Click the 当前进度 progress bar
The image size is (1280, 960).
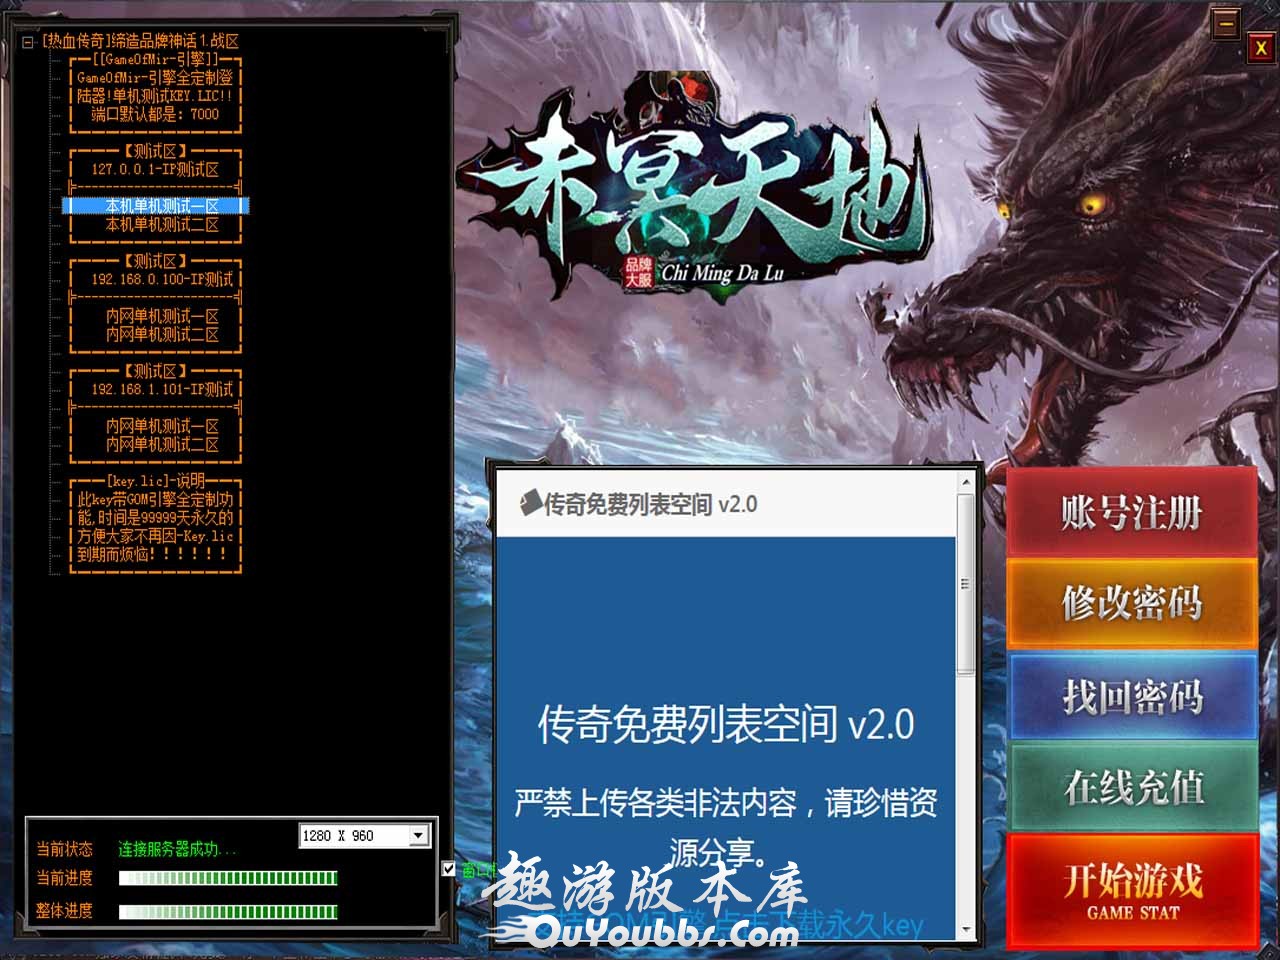[228, 878]
